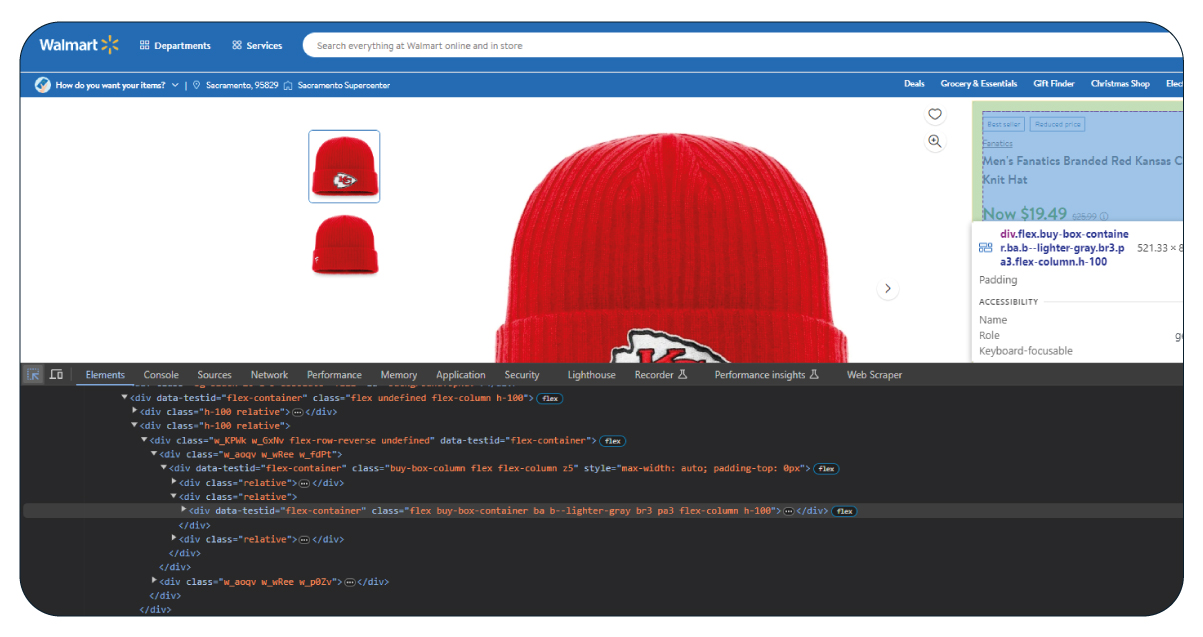Switch to the Elements tab
This screenshot has height=637, width=1203.
point(105,375)
